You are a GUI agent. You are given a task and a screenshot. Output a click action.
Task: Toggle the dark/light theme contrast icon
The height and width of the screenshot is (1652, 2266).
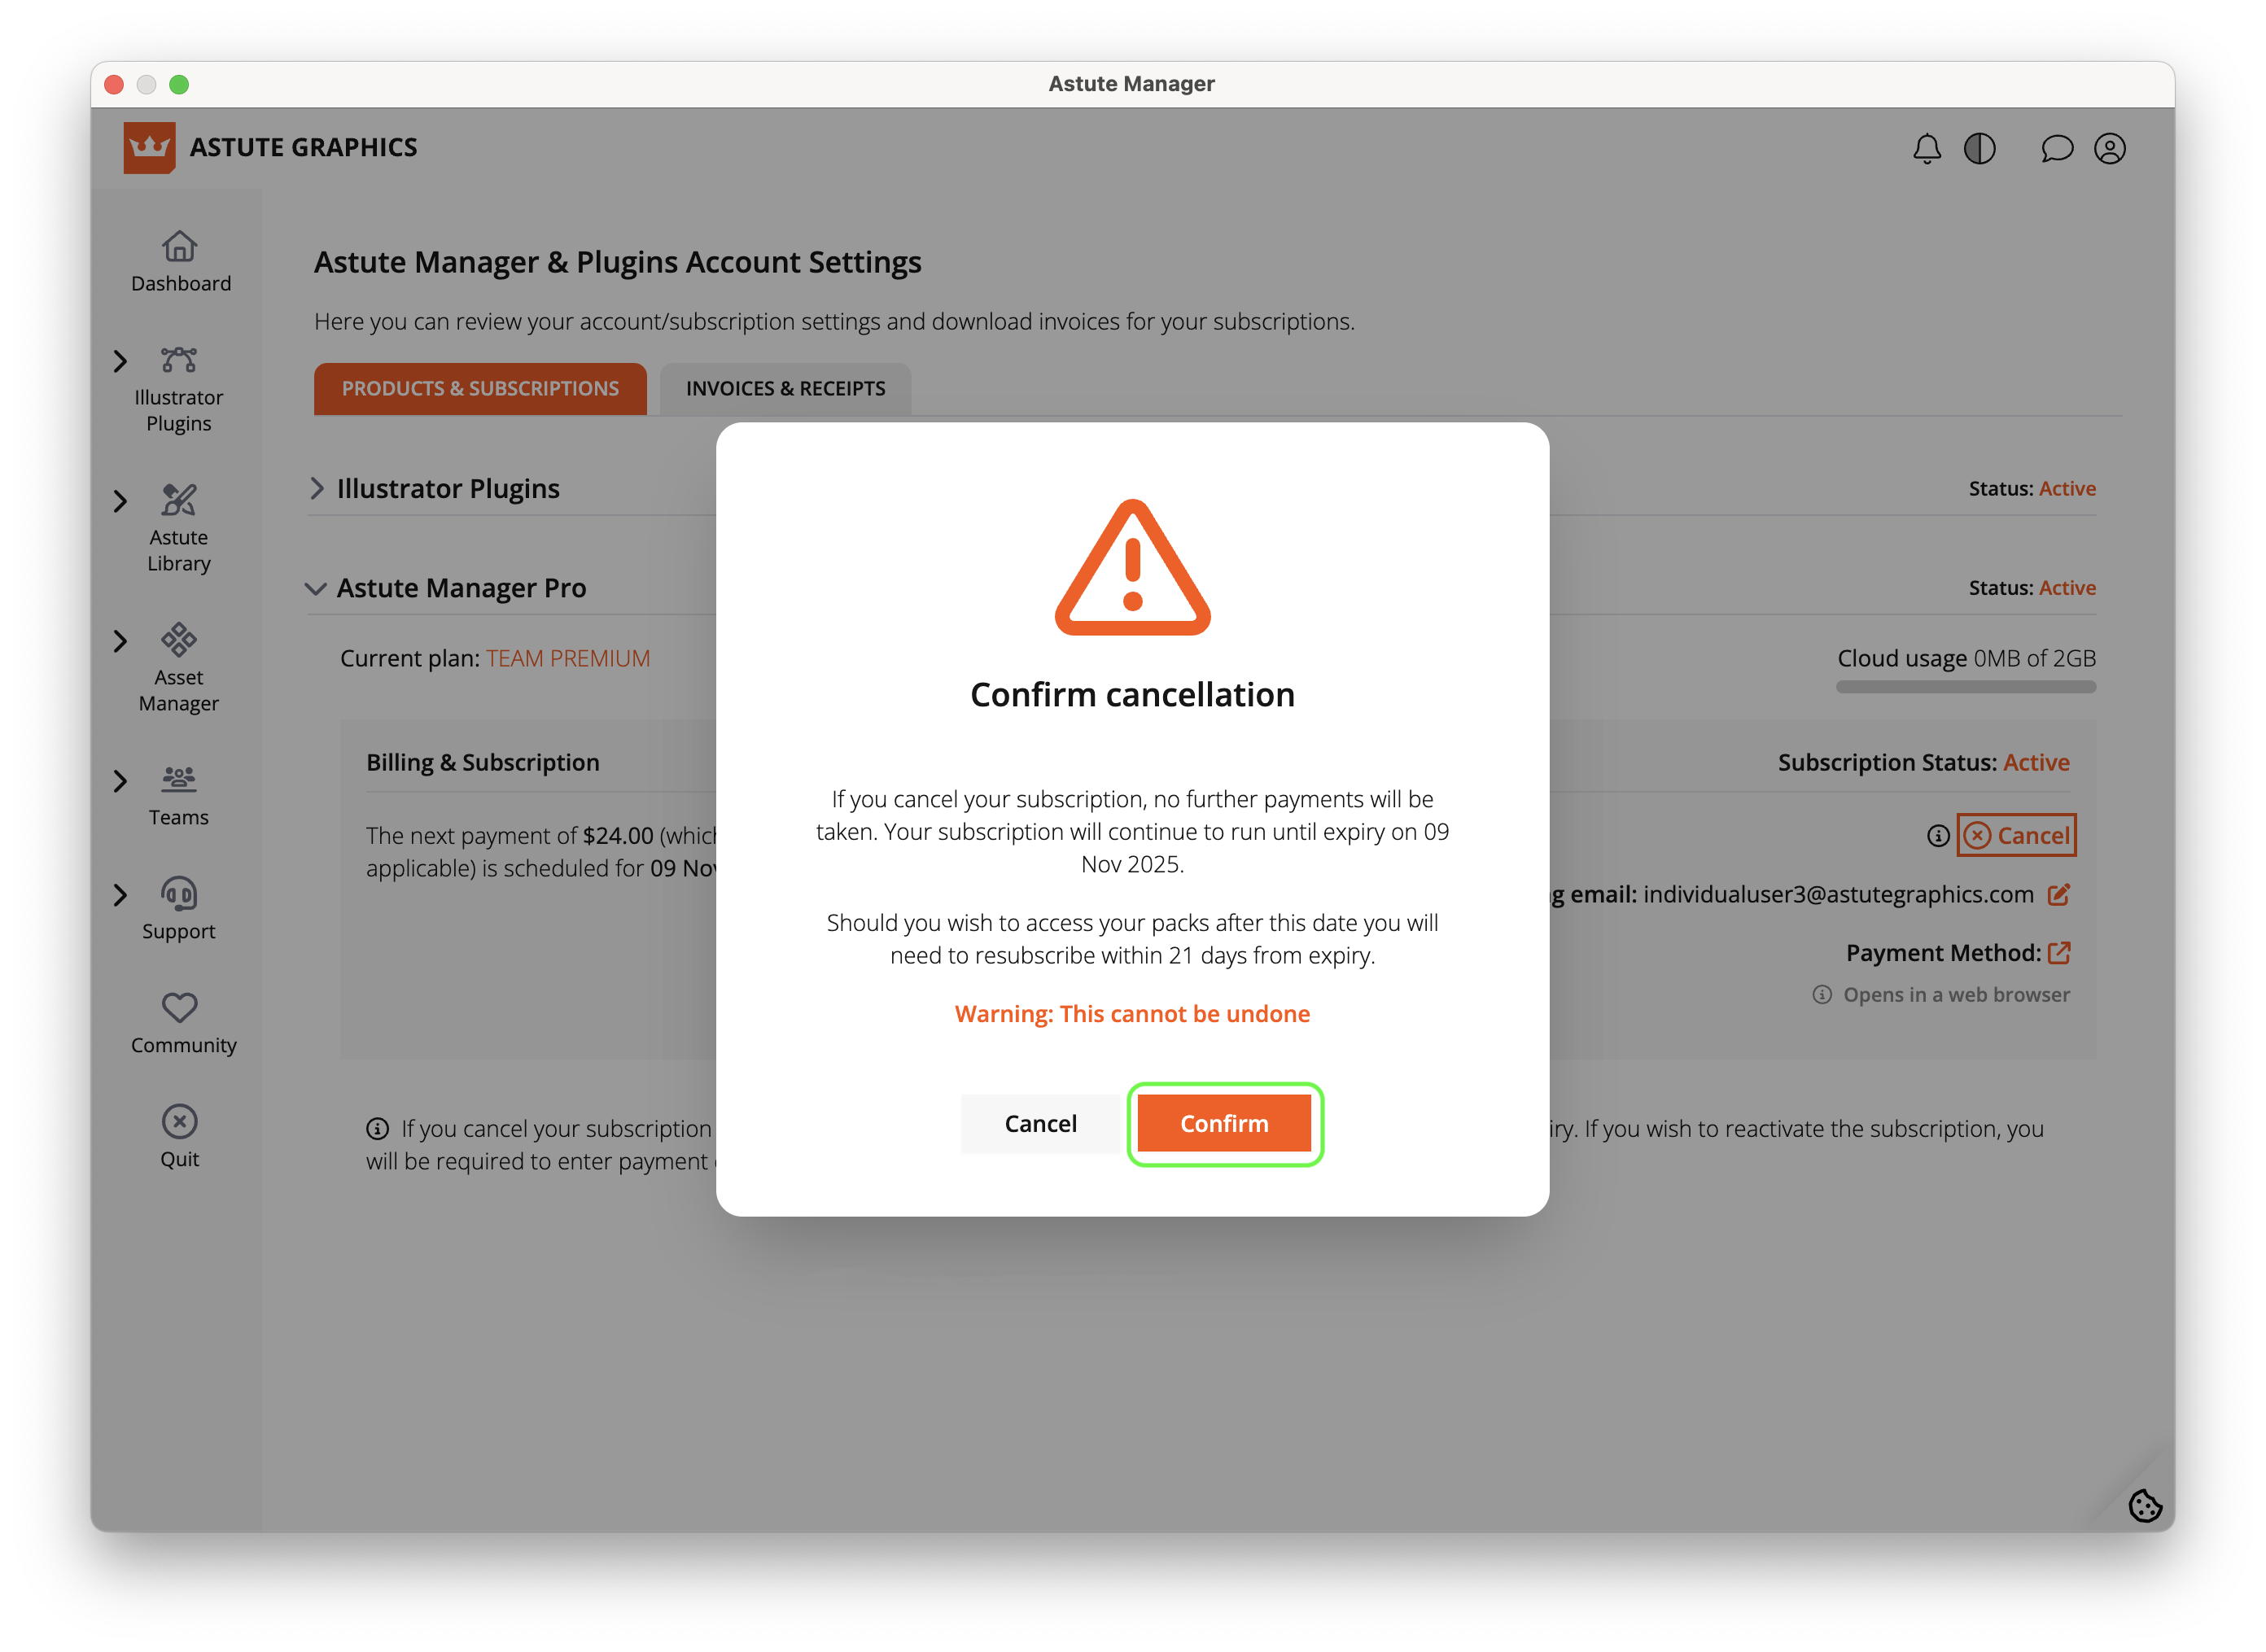pos(1979,148)
